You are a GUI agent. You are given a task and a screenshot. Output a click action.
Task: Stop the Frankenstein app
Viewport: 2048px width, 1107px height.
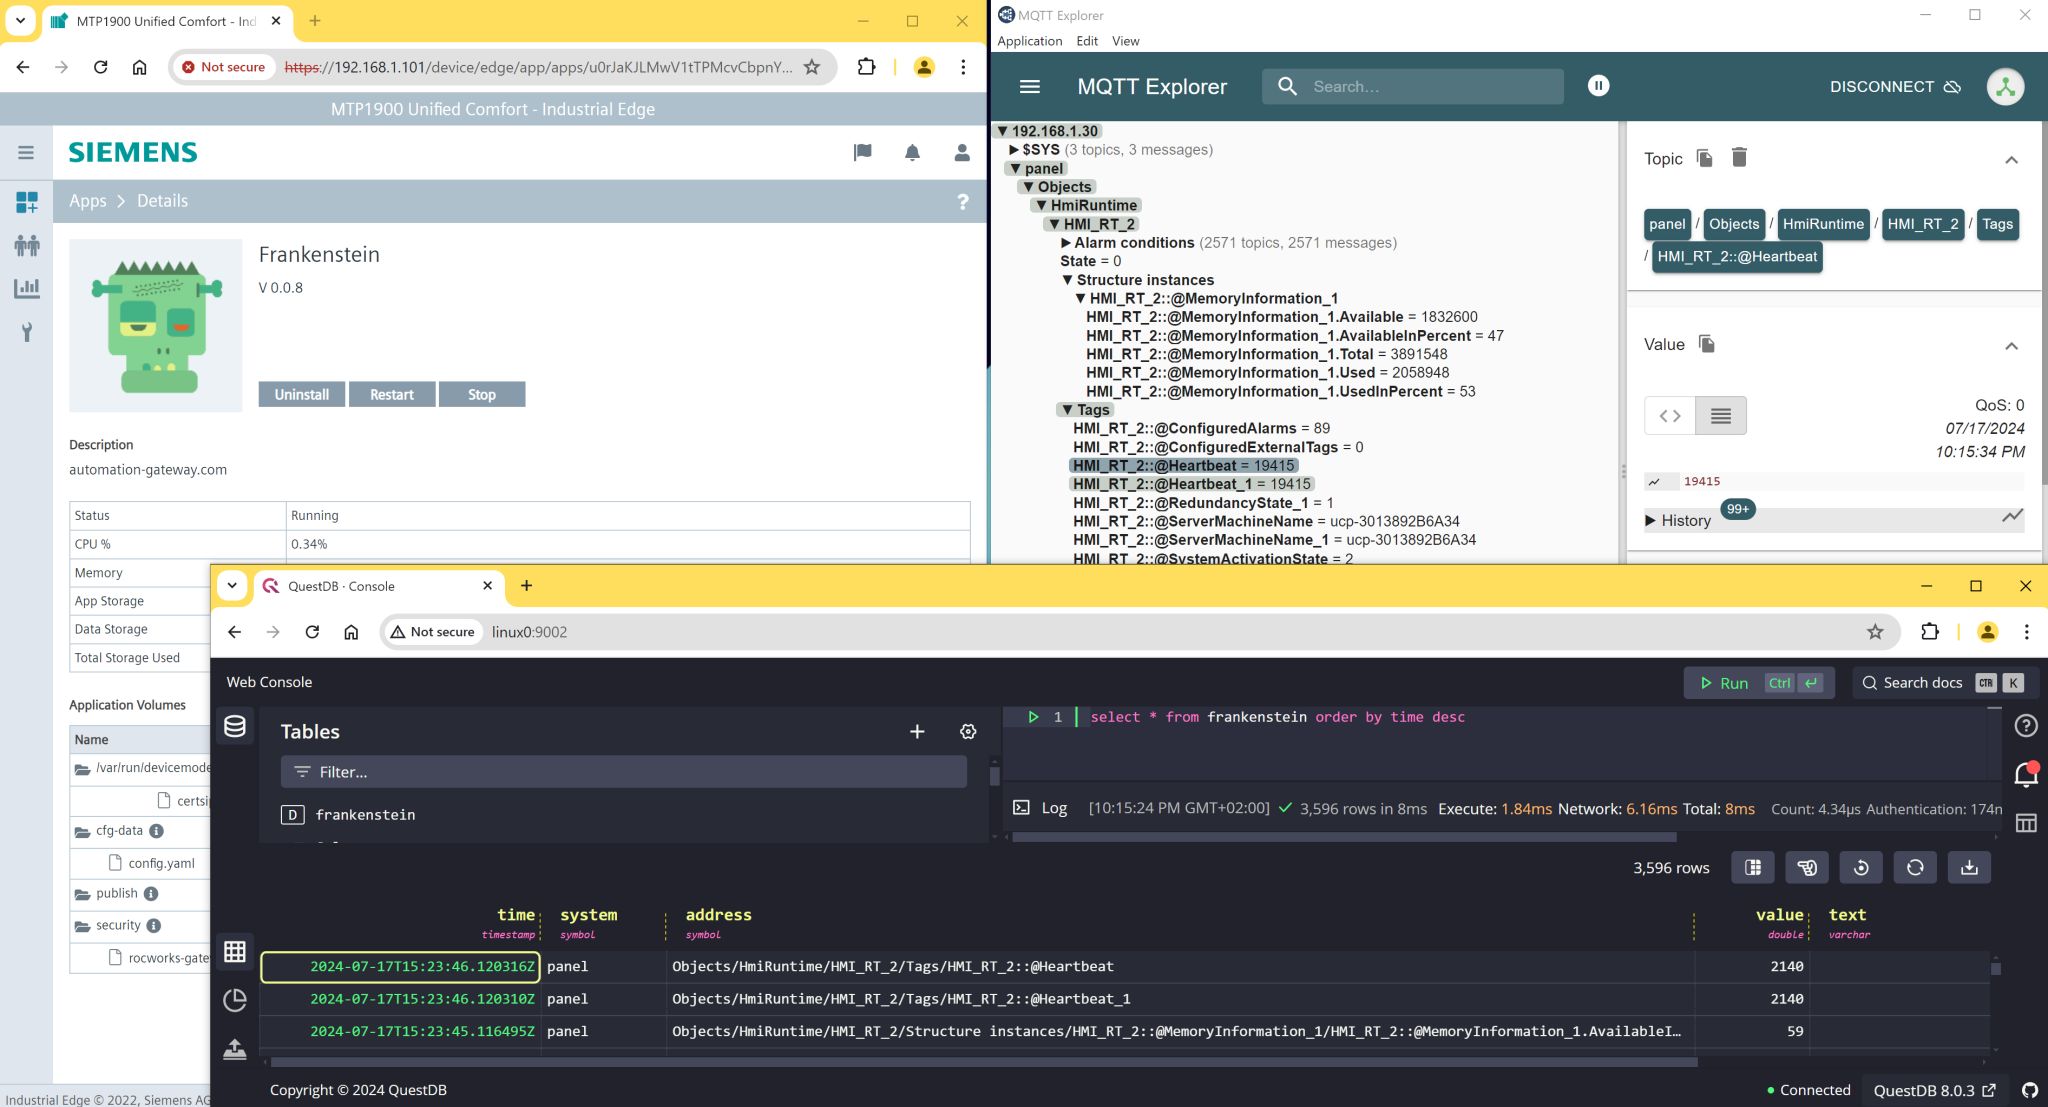tap(481, 395)
